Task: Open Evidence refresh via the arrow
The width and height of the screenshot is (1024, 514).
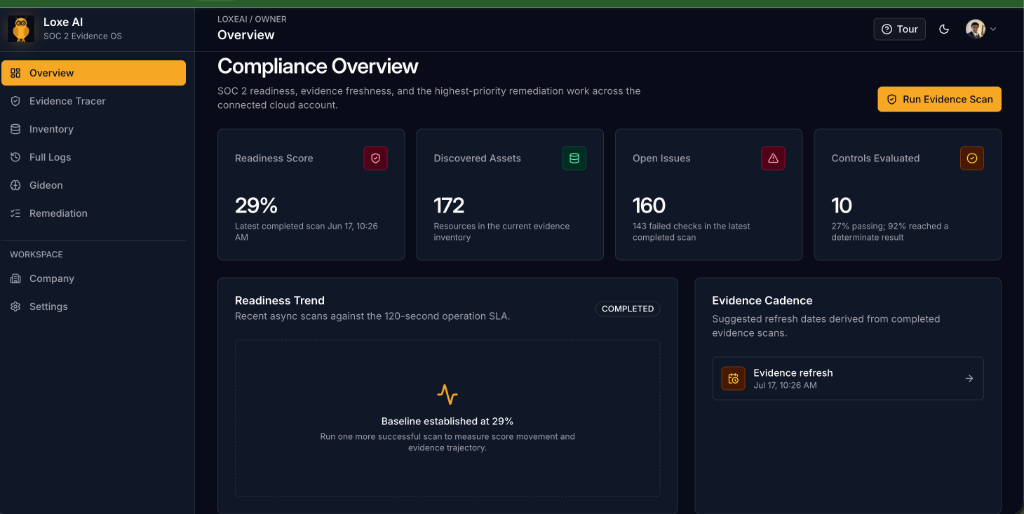Action: [x=969, y=378]
